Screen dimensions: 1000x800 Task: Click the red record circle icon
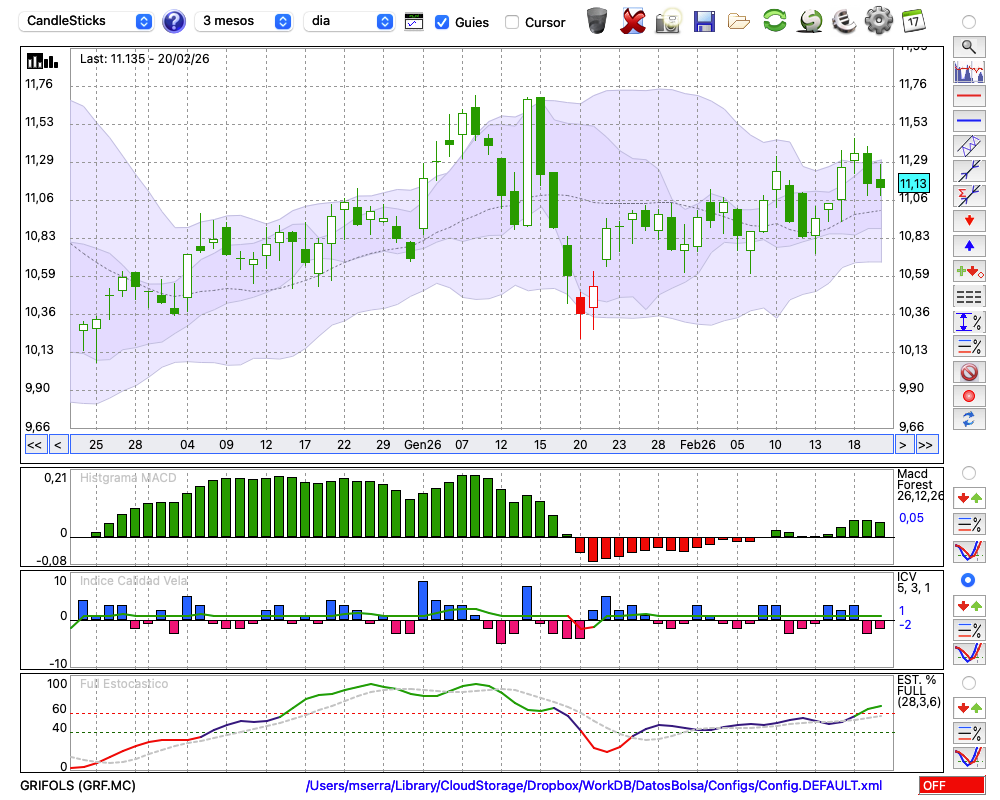[969, 396]
